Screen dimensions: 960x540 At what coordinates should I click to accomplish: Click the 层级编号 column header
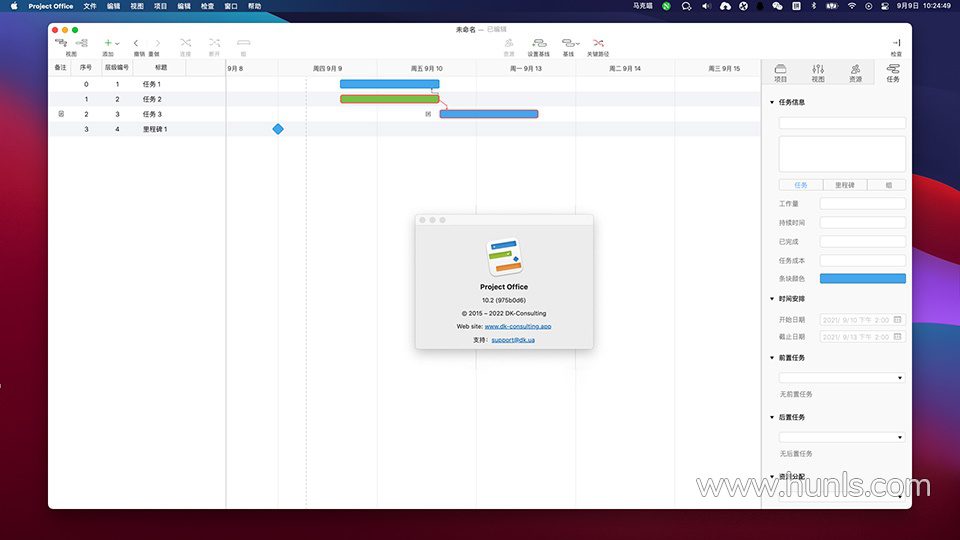(x=116, y=67)
